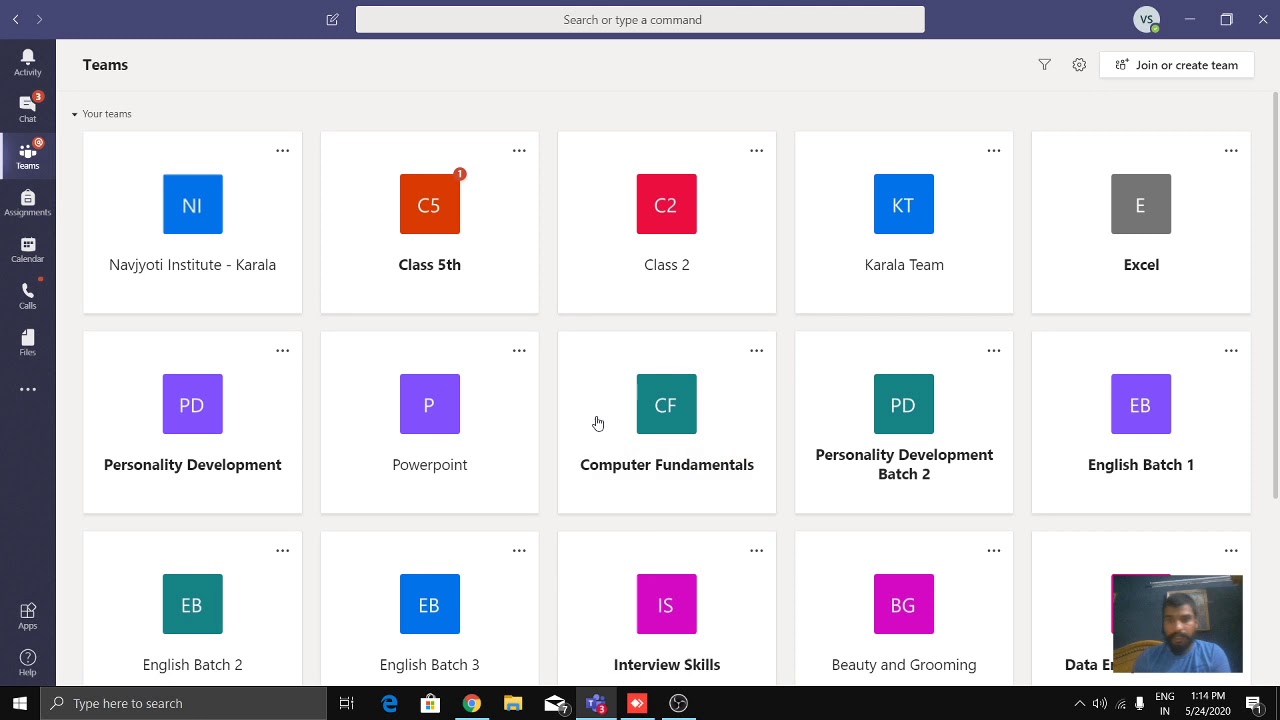This screenshot has width=1280, height=720.
Task: Open the Activity feed
Action: [28, 62]
